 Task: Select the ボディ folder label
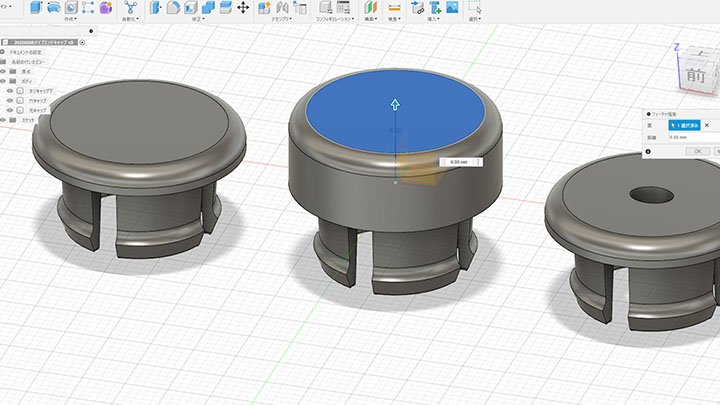click(x=27, y=81)
